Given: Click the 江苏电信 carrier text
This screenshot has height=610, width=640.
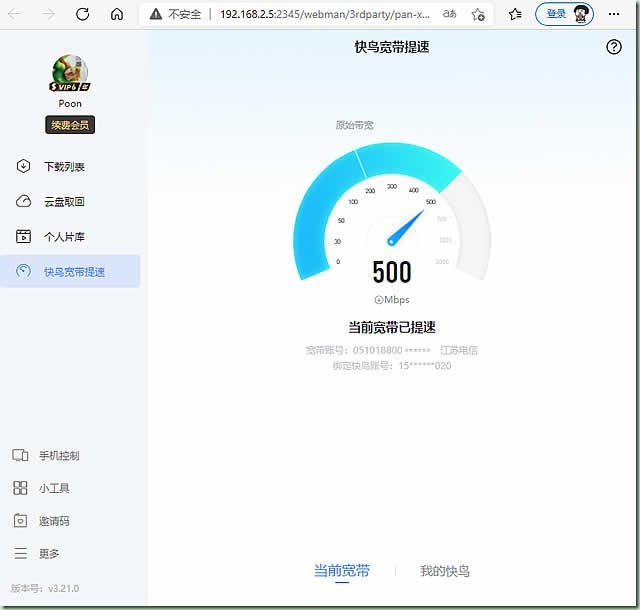Looking at the screenshot, I should (459, 350).
